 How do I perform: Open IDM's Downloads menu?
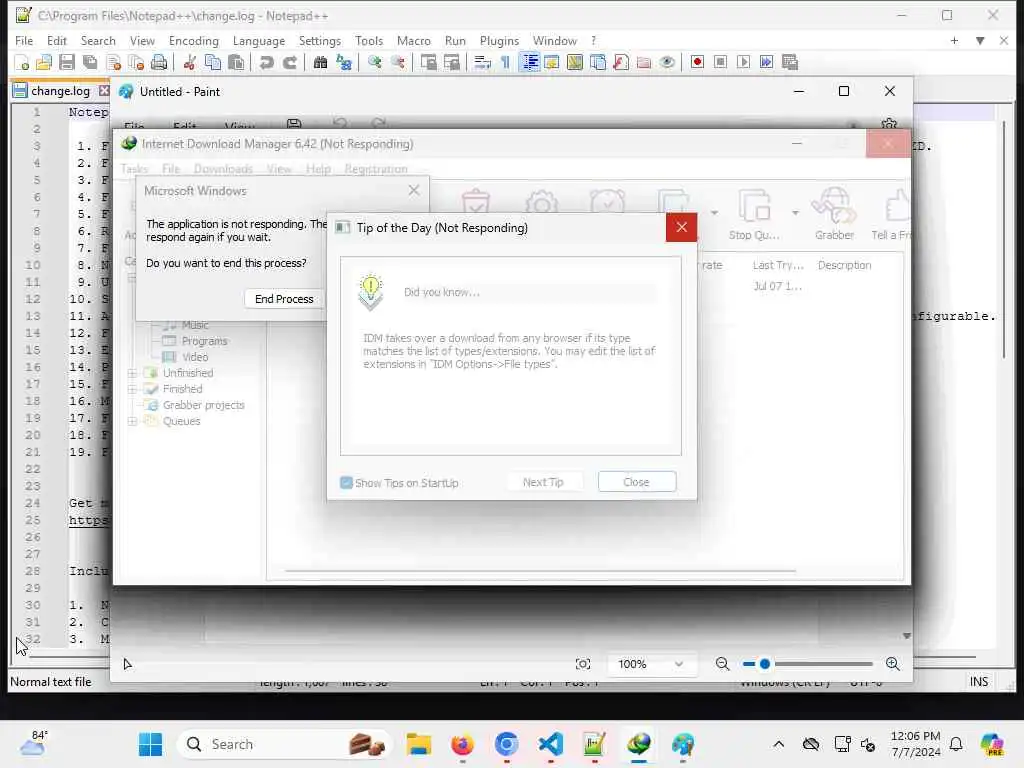pos(223,169)
